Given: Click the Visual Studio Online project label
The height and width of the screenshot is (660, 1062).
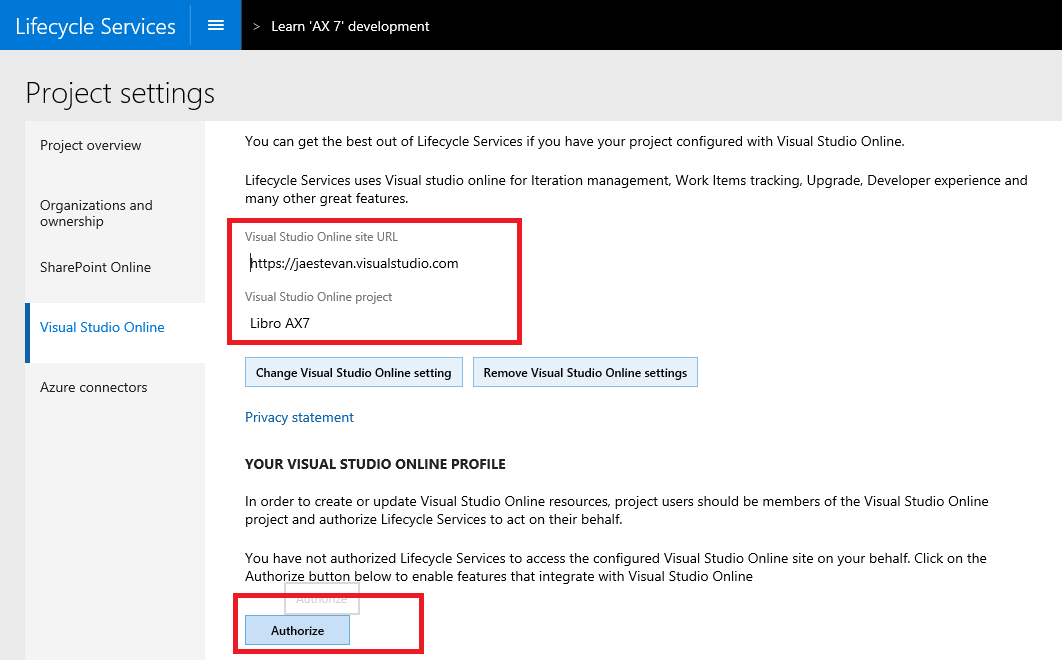Looking at the screenshot, I should coord(318,297).
